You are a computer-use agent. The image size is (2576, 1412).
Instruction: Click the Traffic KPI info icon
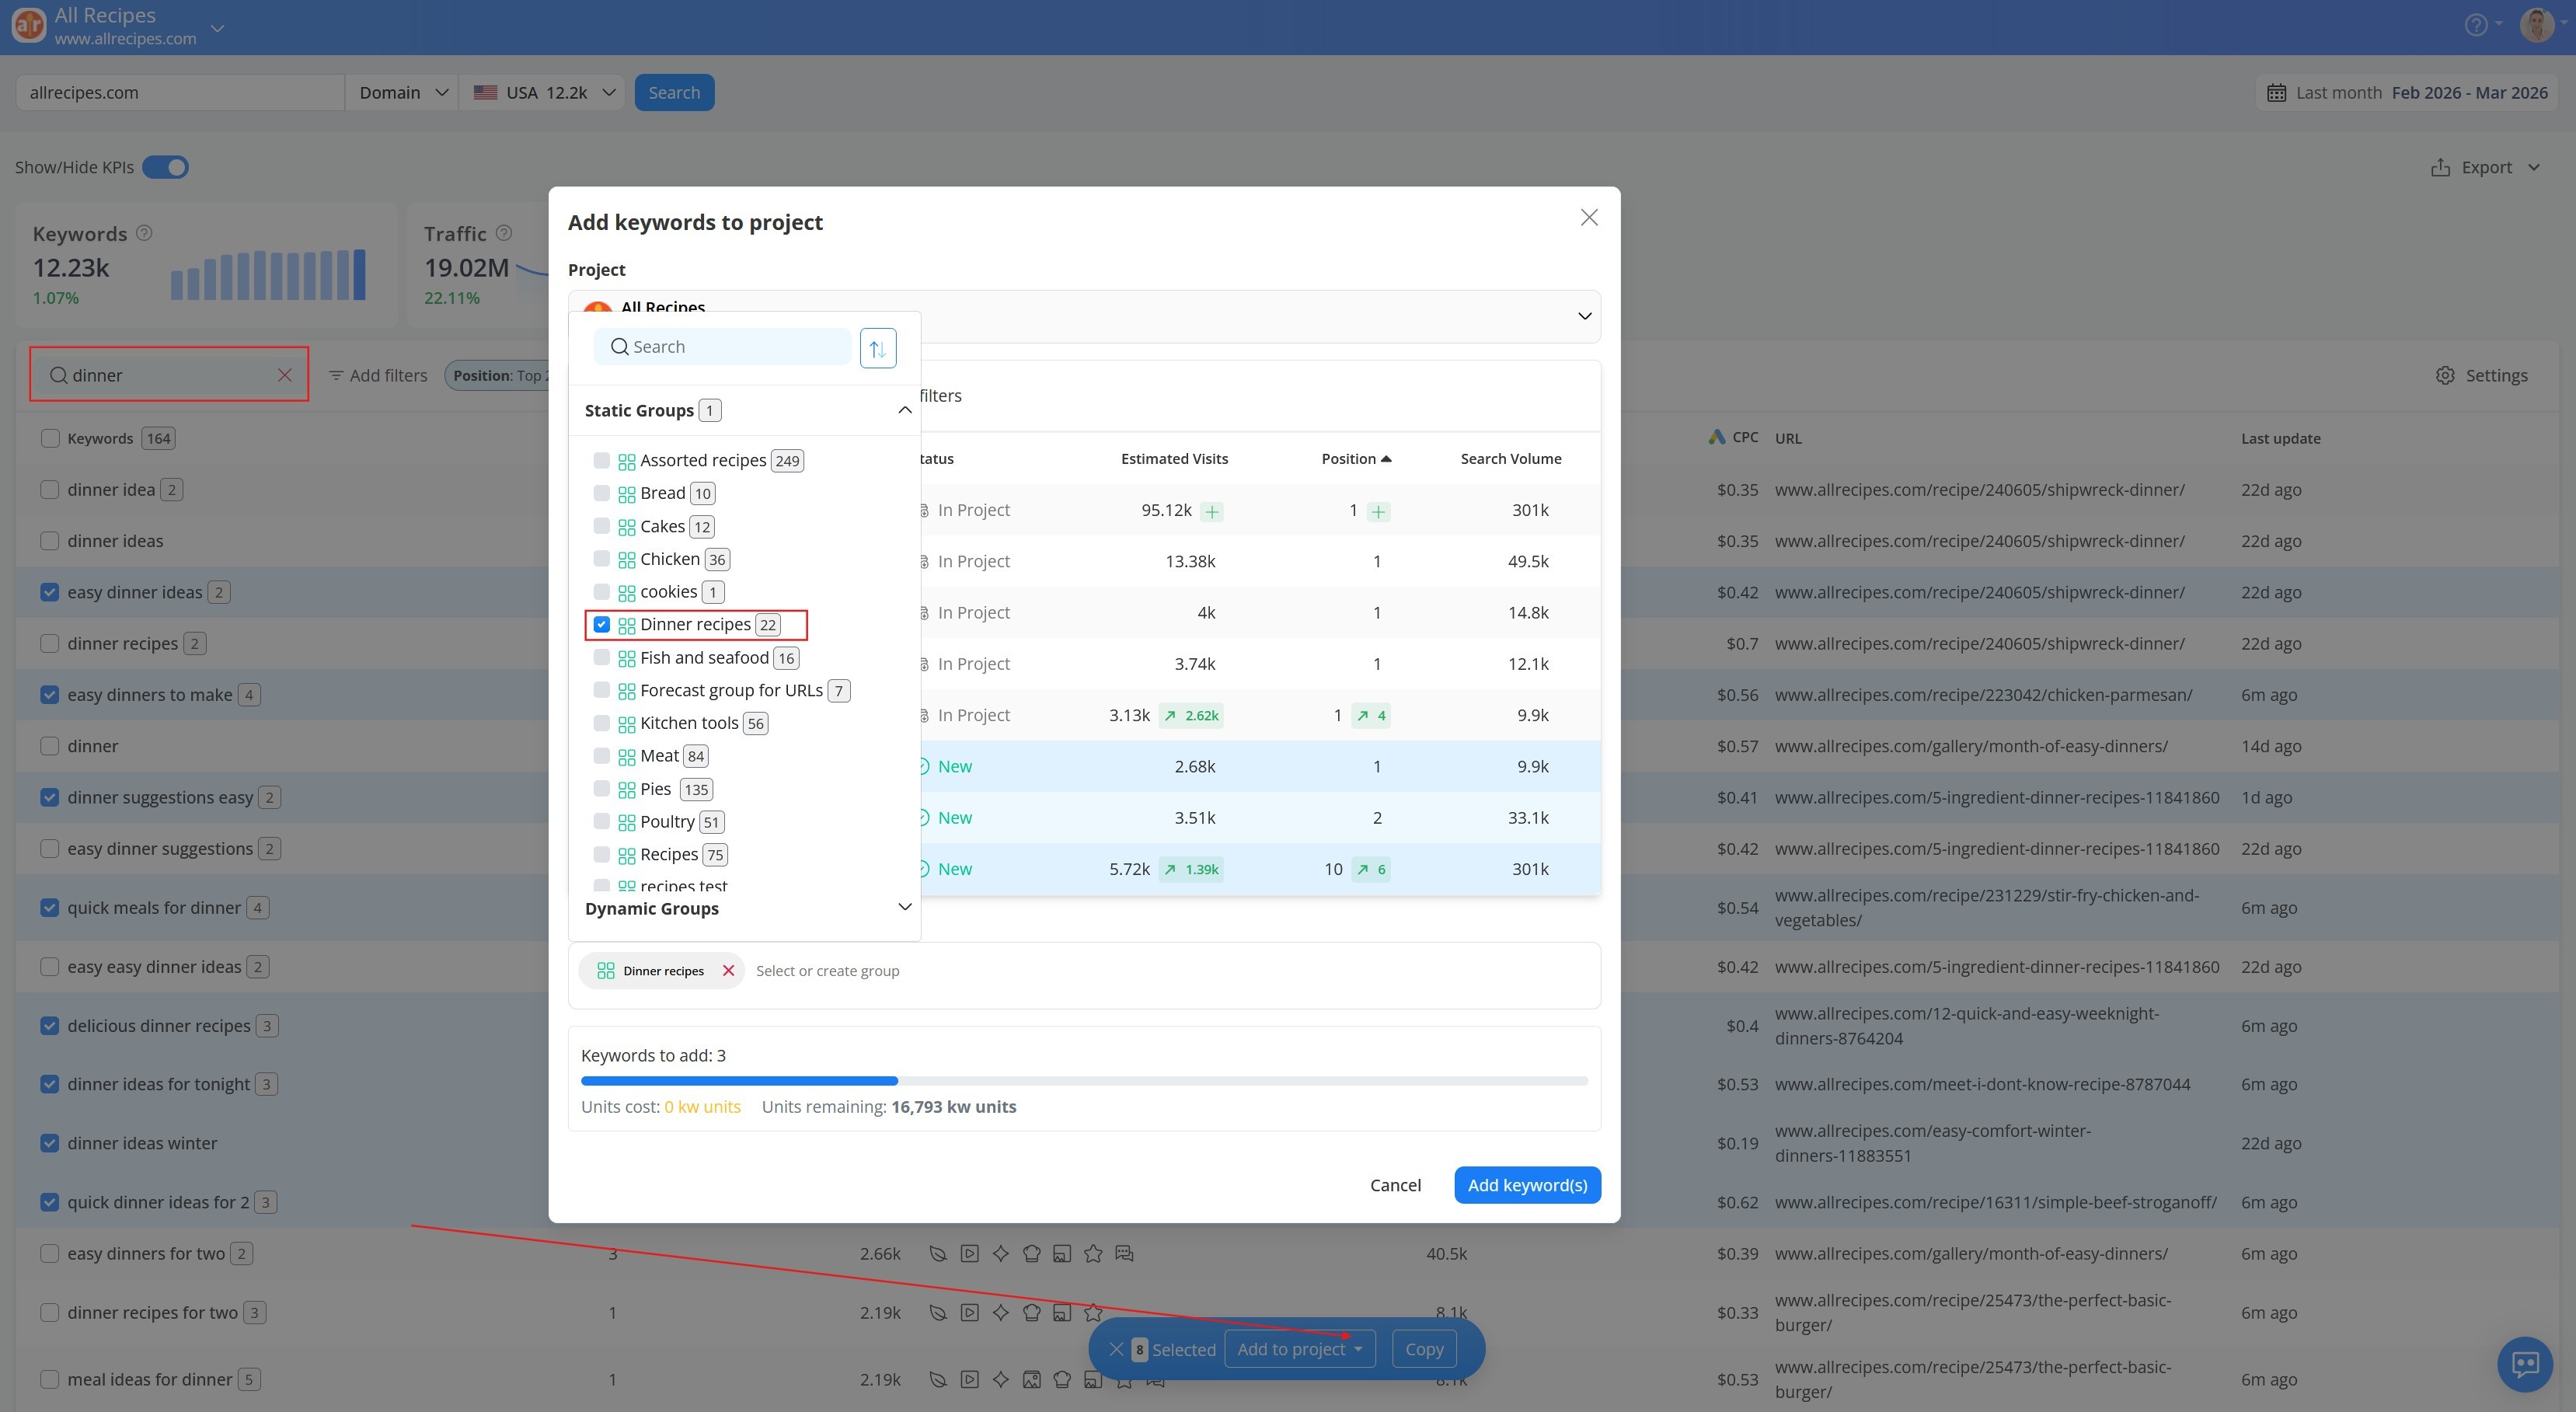click(x=504, y=233)
